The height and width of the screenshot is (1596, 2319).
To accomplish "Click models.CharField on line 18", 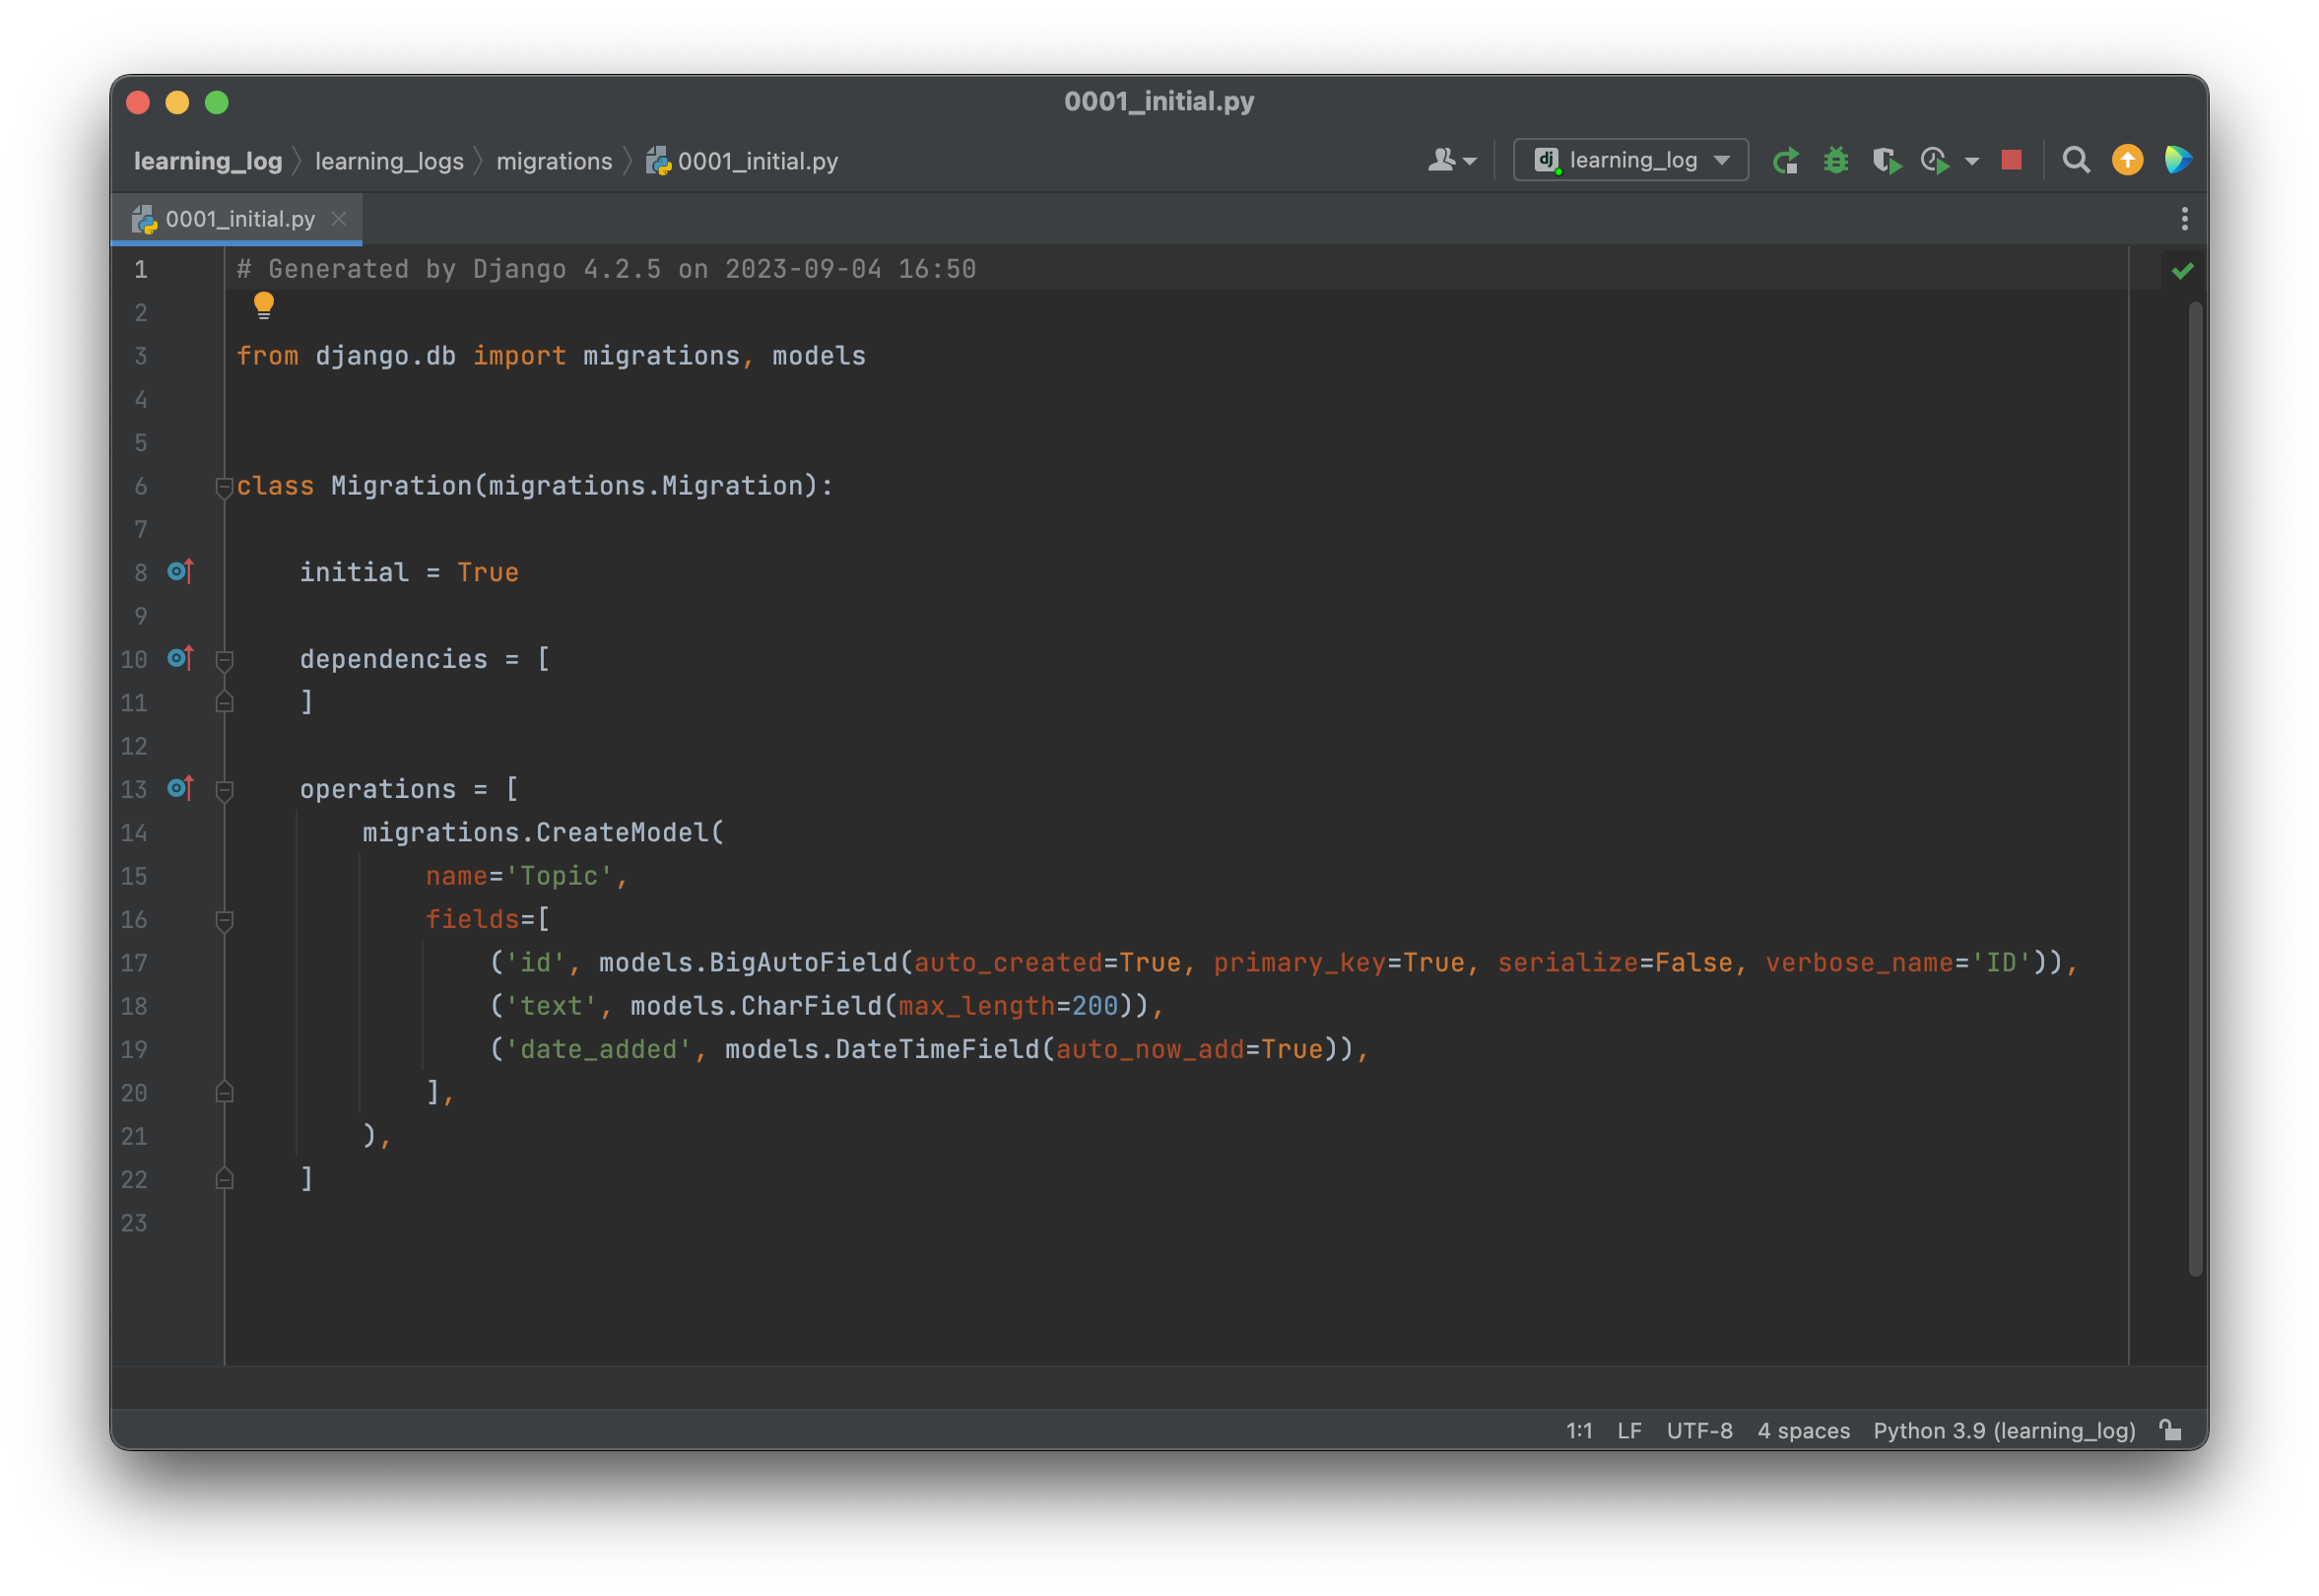I will (x=756, y=1006).
